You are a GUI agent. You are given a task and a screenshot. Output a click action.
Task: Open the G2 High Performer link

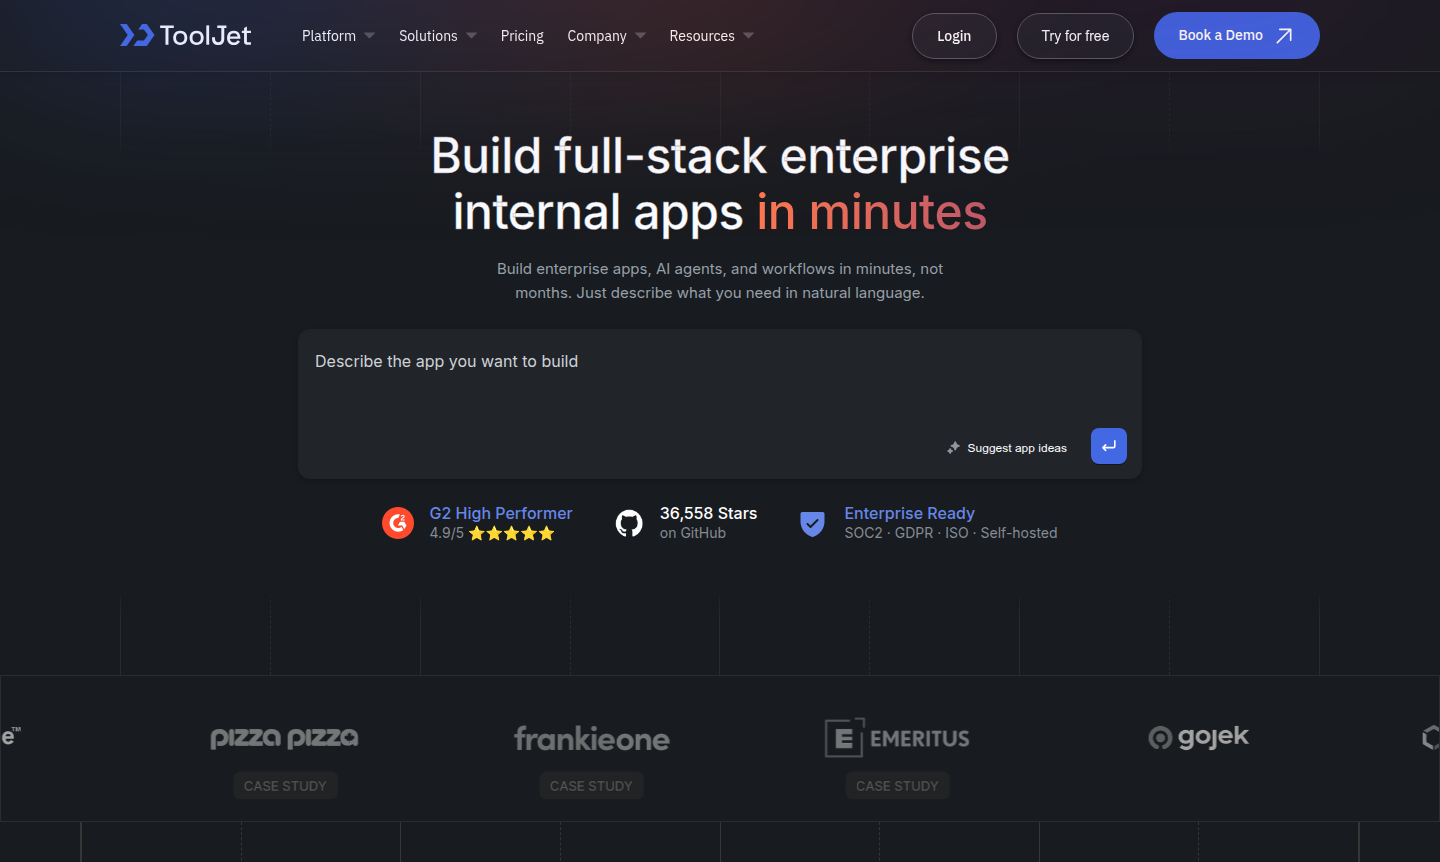coord(501,513)
